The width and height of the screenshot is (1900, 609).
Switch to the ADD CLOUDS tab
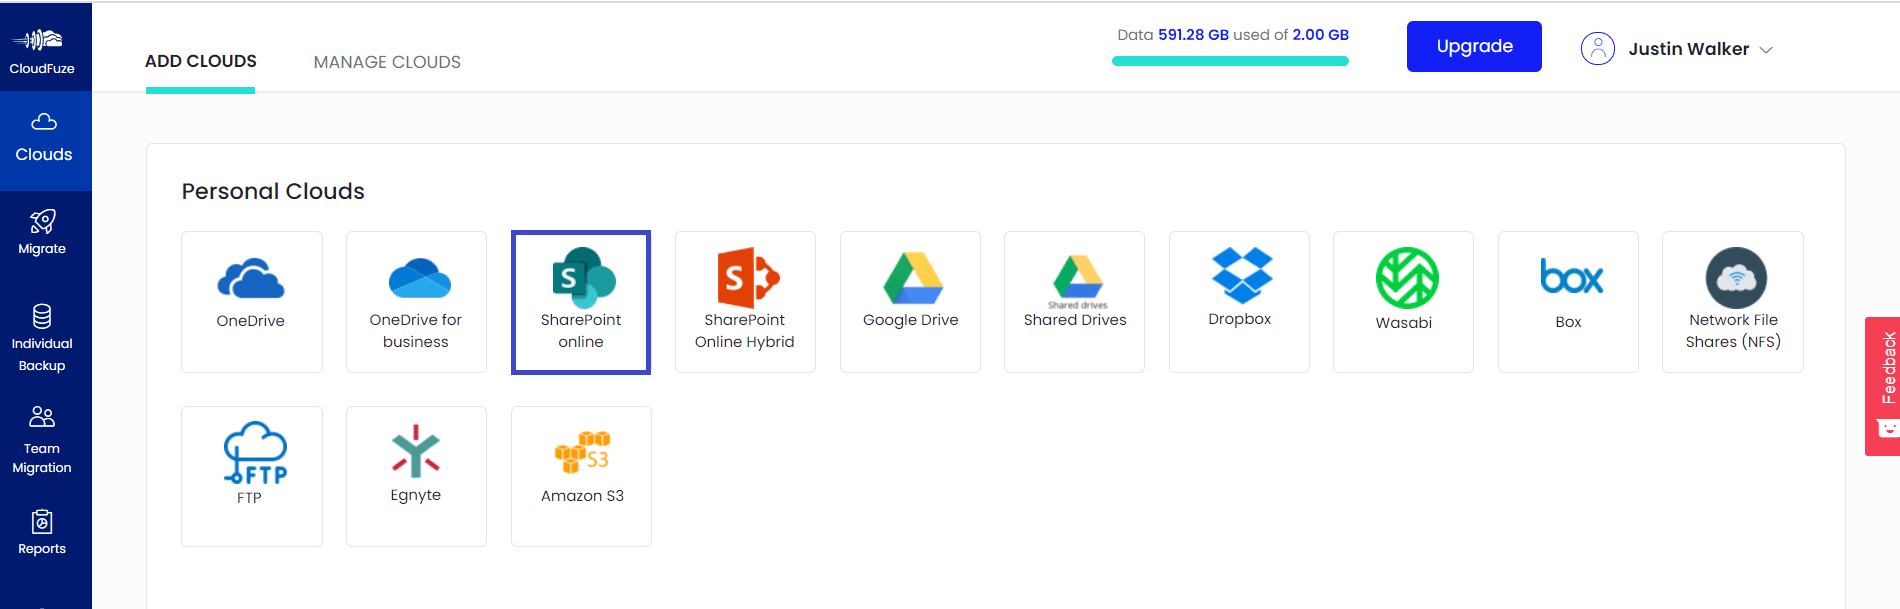(x=201, y=61)
